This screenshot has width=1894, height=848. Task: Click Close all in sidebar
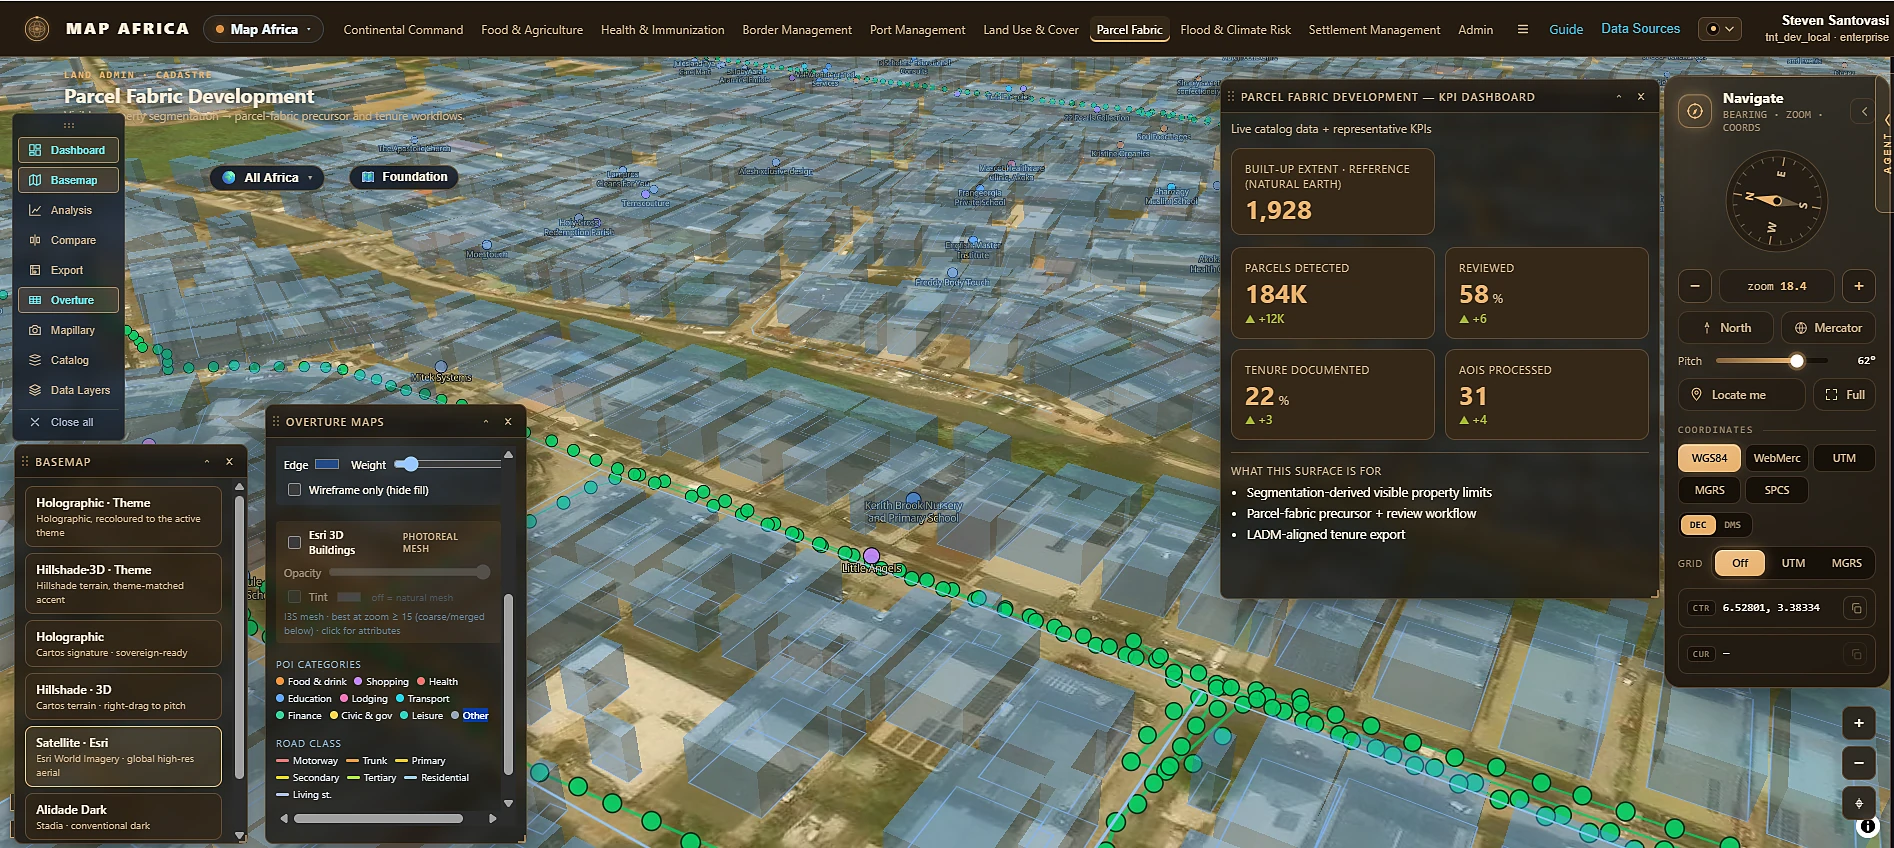click(x=68, y=422)
